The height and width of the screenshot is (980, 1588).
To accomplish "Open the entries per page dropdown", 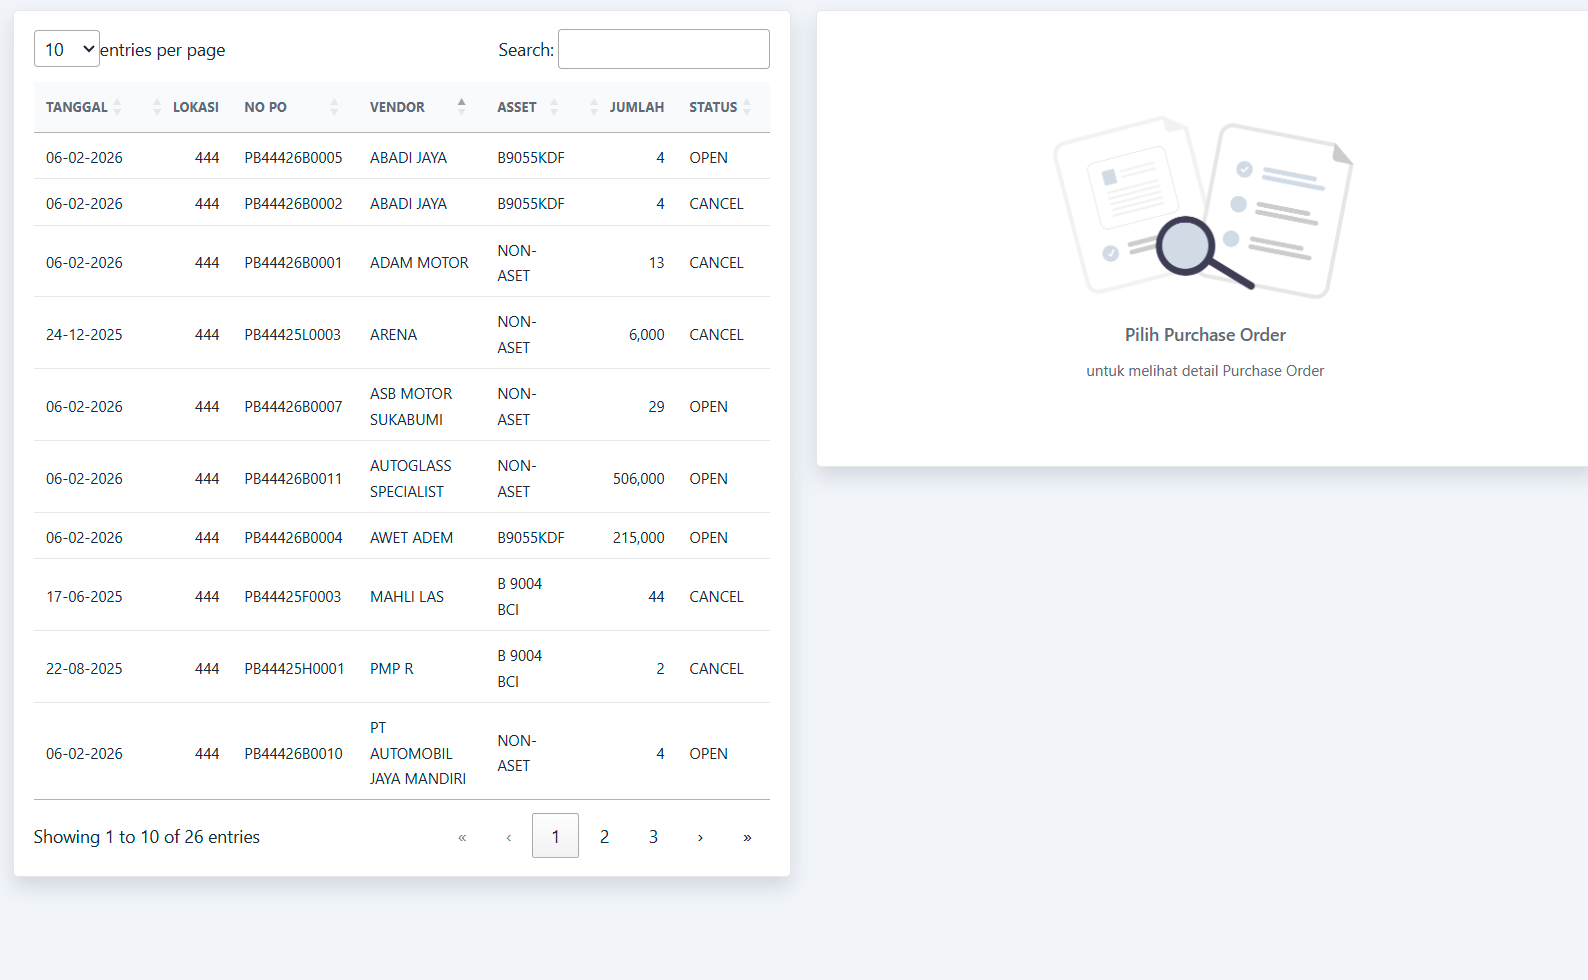I will coord(67,49).
